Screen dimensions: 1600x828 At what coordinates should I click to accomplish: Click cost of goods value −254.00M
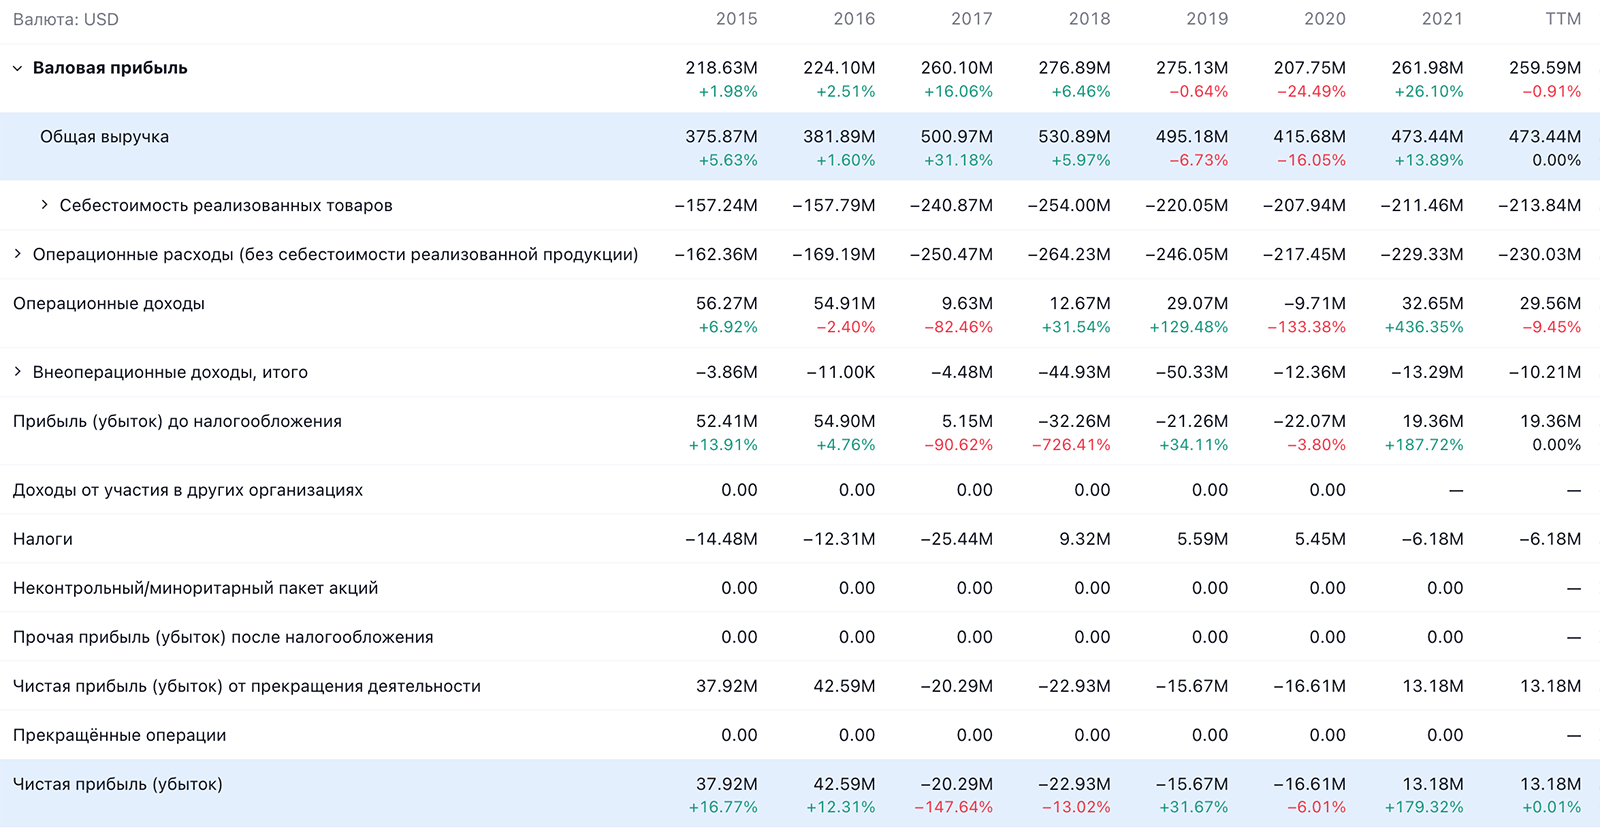(1069, 205)
